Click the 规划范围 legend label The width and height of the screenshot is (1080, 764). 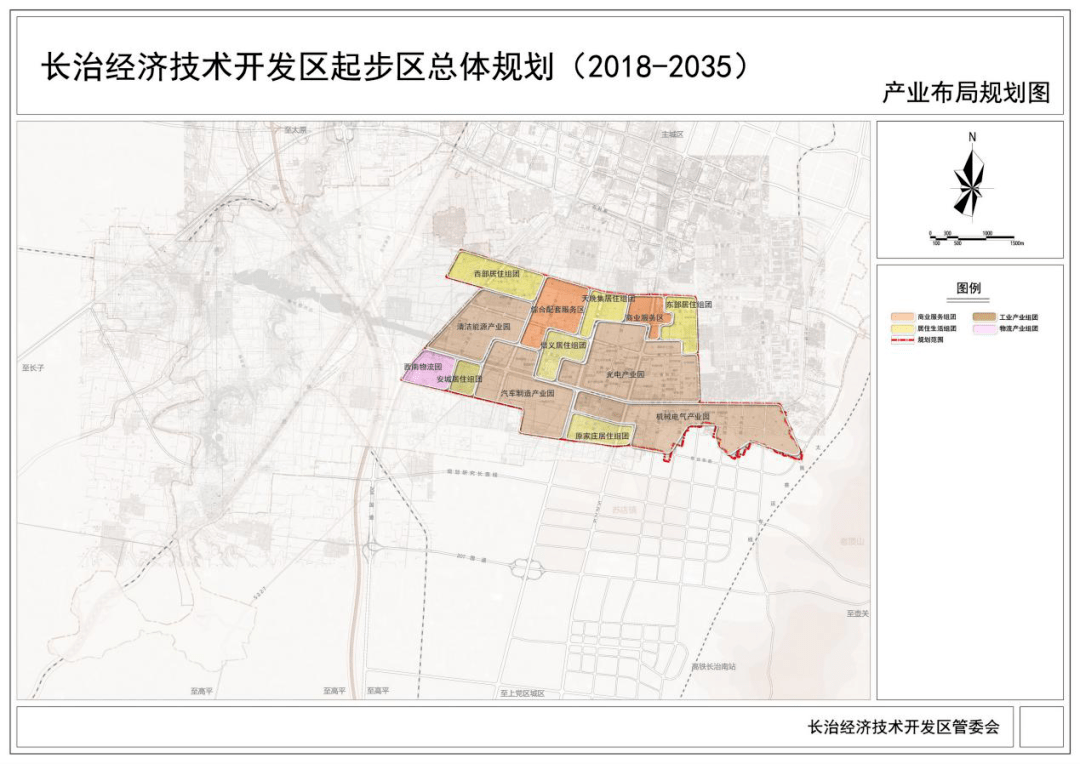point(931,340)
